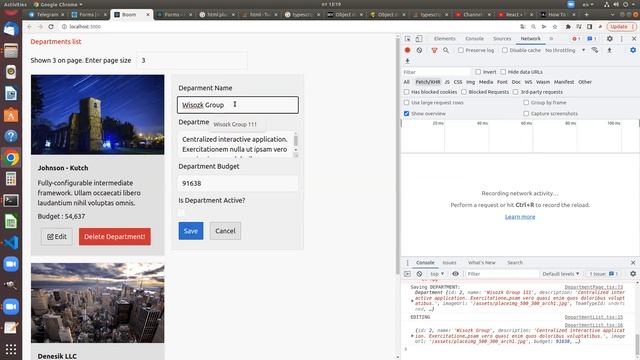Expand more DevTools tabs chevron

[x=551, y=39]
